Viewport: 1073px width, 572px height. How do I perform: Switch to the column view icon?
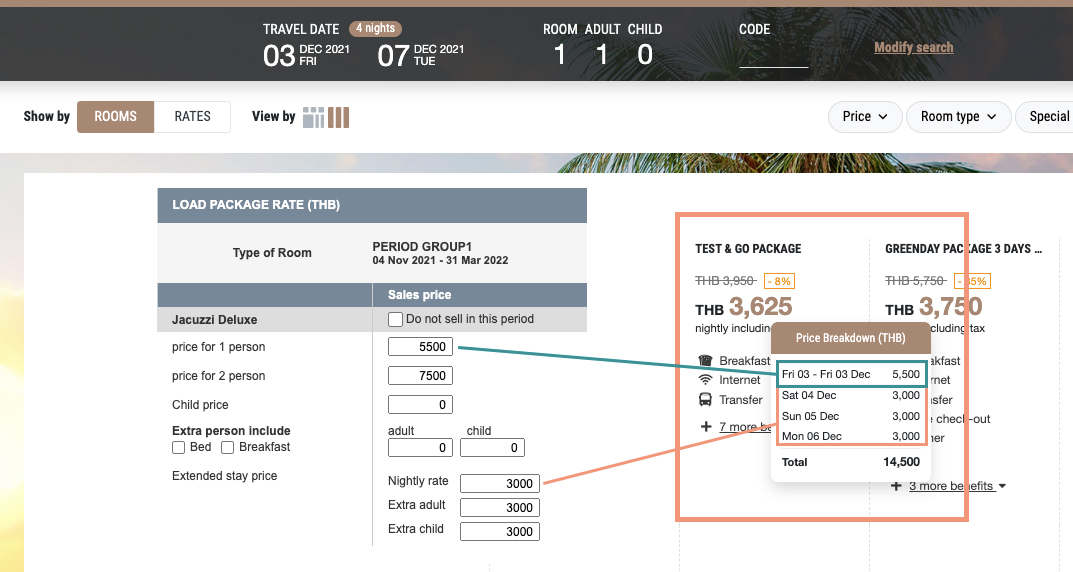339,117
